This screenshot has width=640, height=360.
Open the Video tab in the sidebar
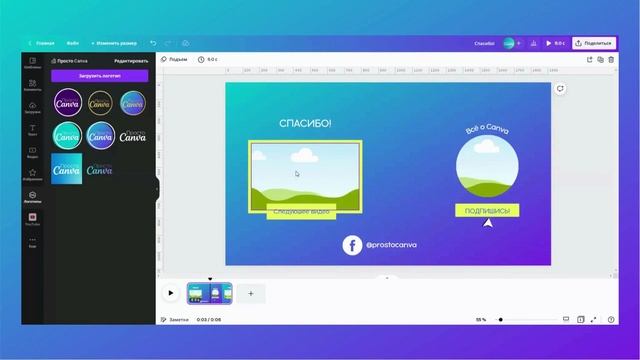point(33,153)
